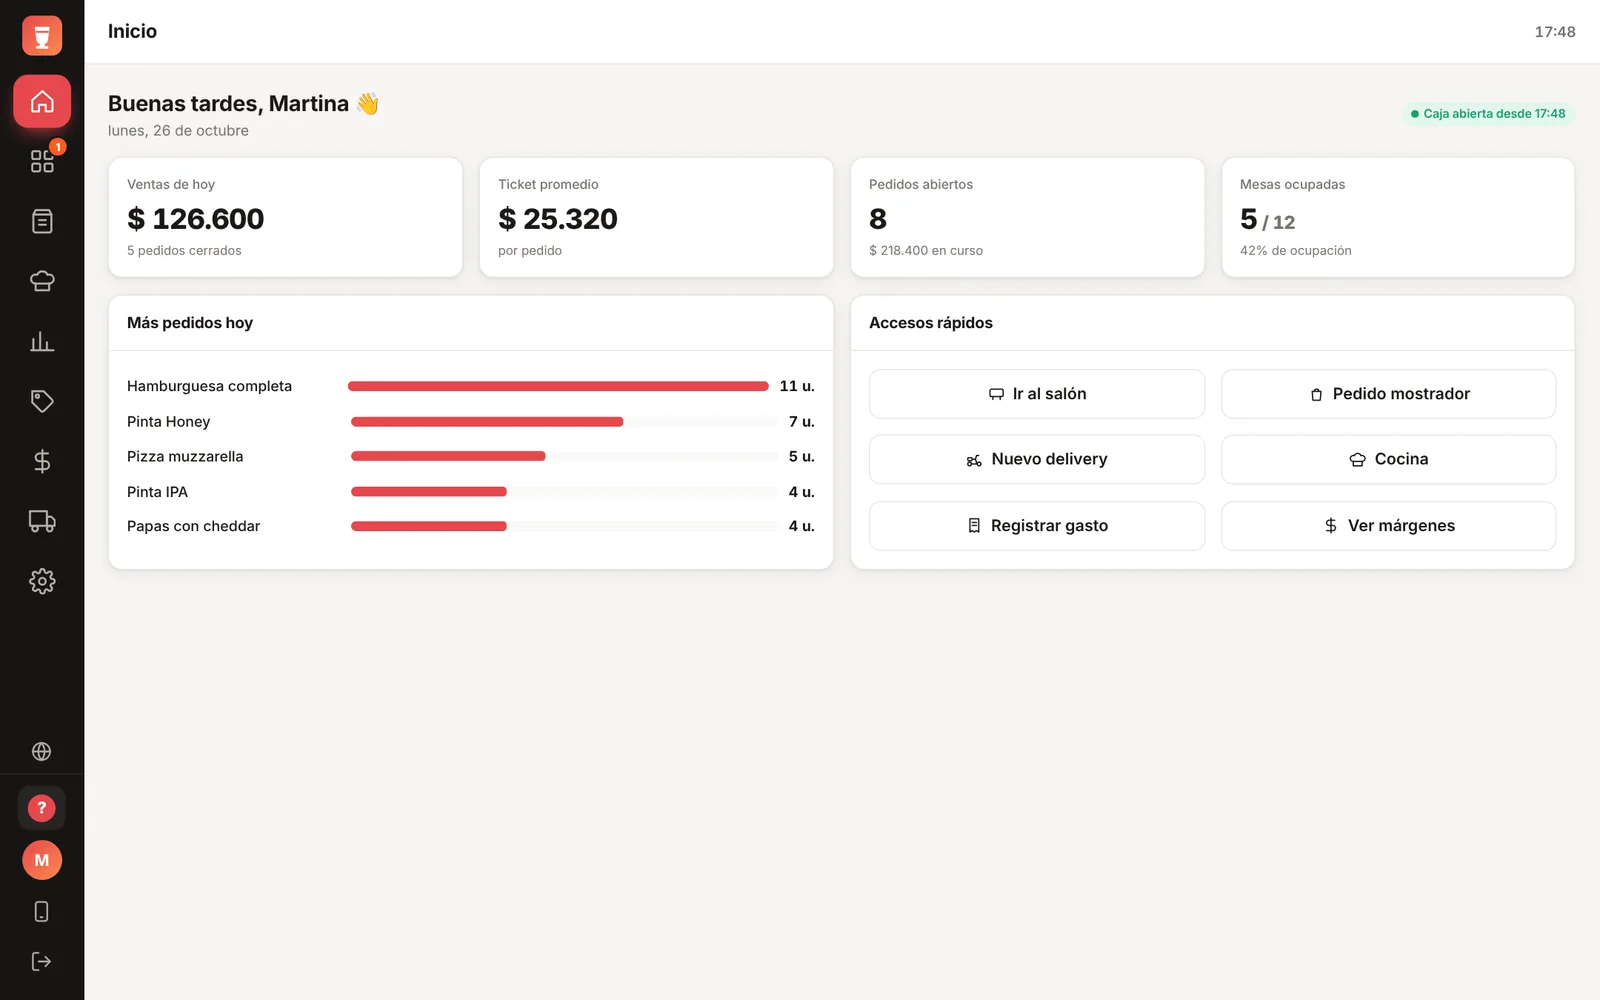
Task: Open the Mesas ocupadas card
Action: coord(1398,217)
